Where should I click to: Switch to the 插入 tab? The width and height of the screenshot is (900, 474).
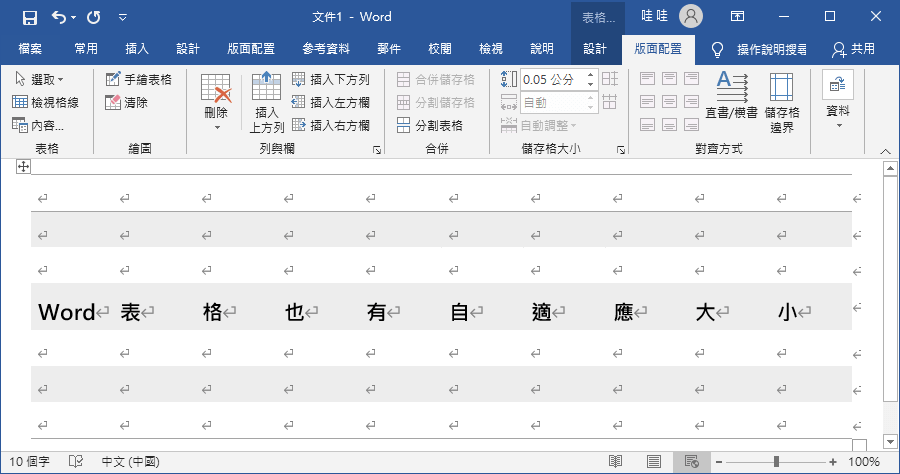(x=137, y=49)
